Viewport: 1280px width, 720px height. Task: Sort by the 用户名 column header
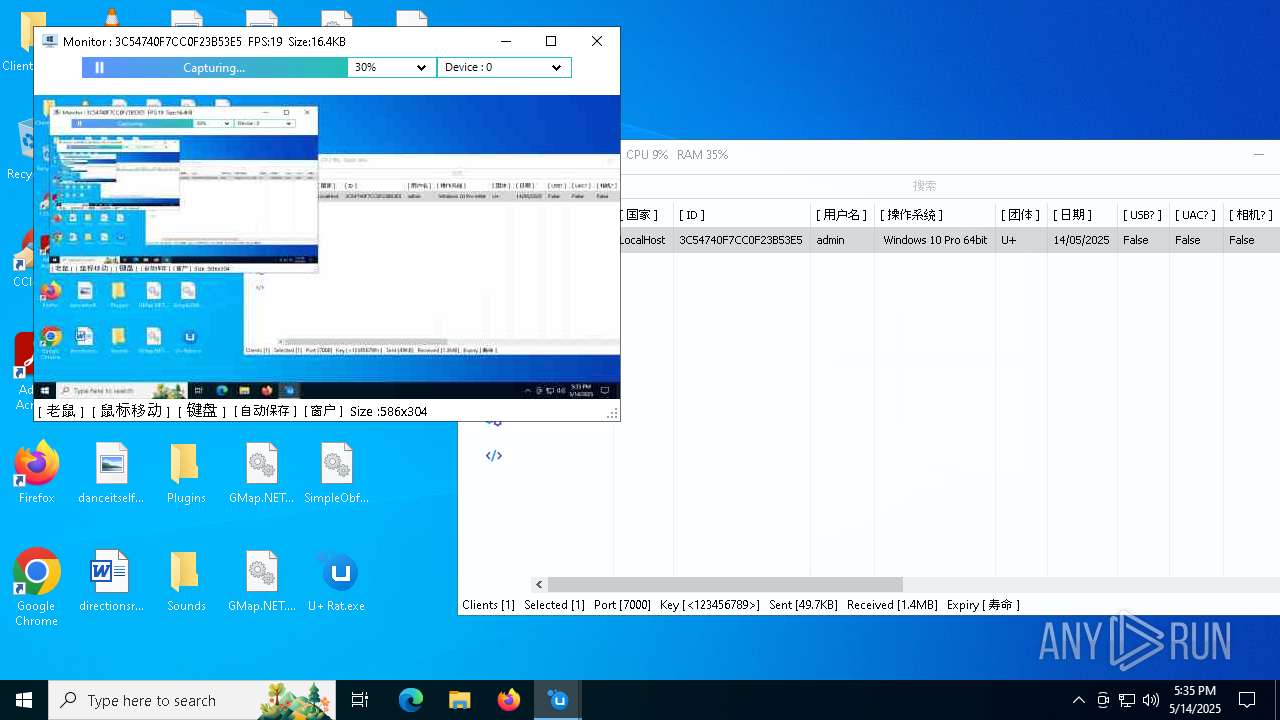point(842,215)
